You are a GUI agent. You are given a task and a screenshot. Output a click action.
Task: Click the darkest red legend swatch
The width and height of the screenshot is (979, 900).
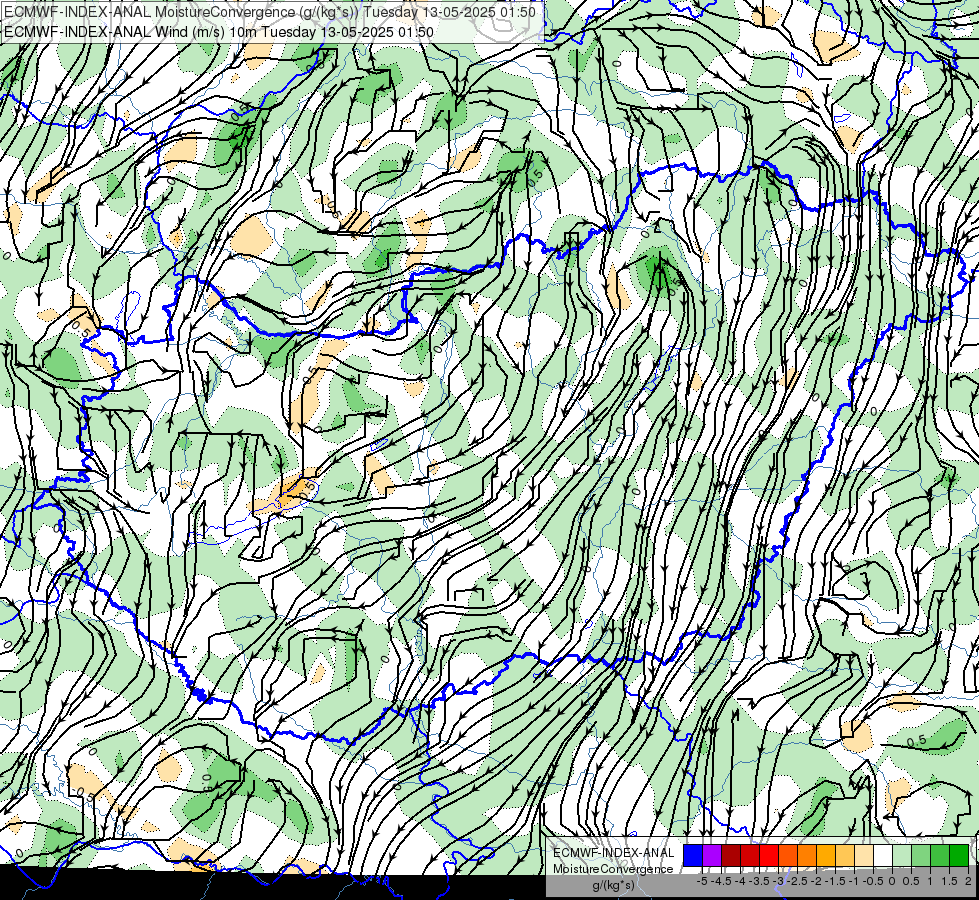tap(731, 855)
